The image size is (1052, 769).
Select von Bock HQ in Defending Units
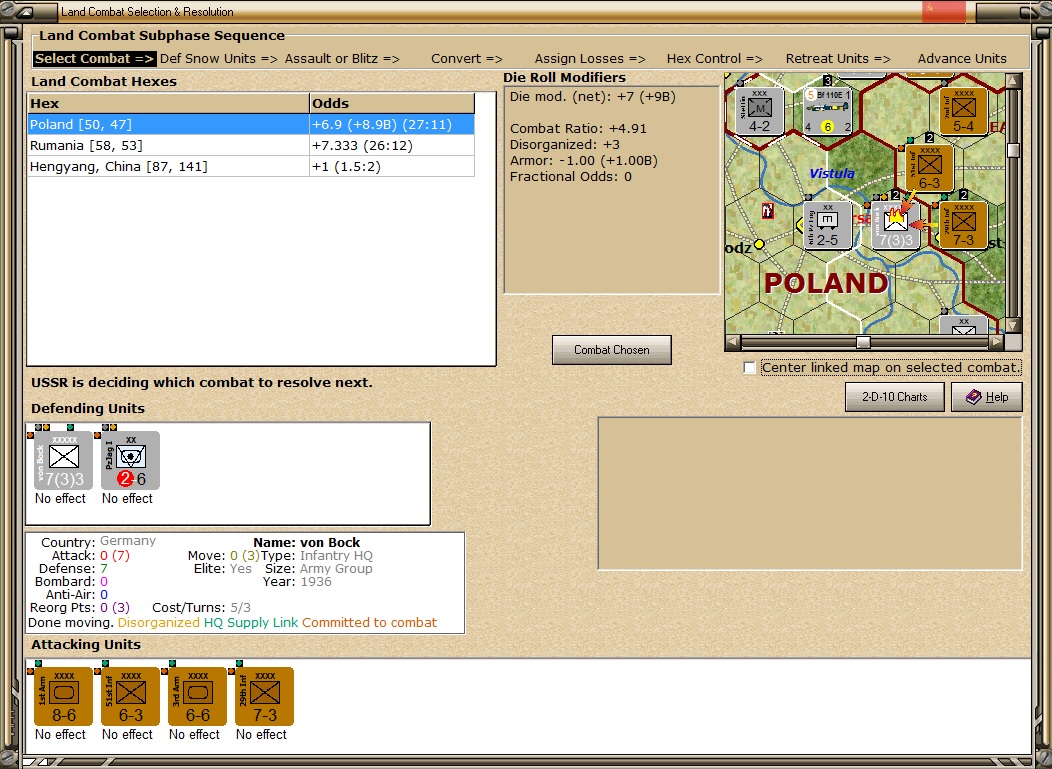click(x=63, y=461)
